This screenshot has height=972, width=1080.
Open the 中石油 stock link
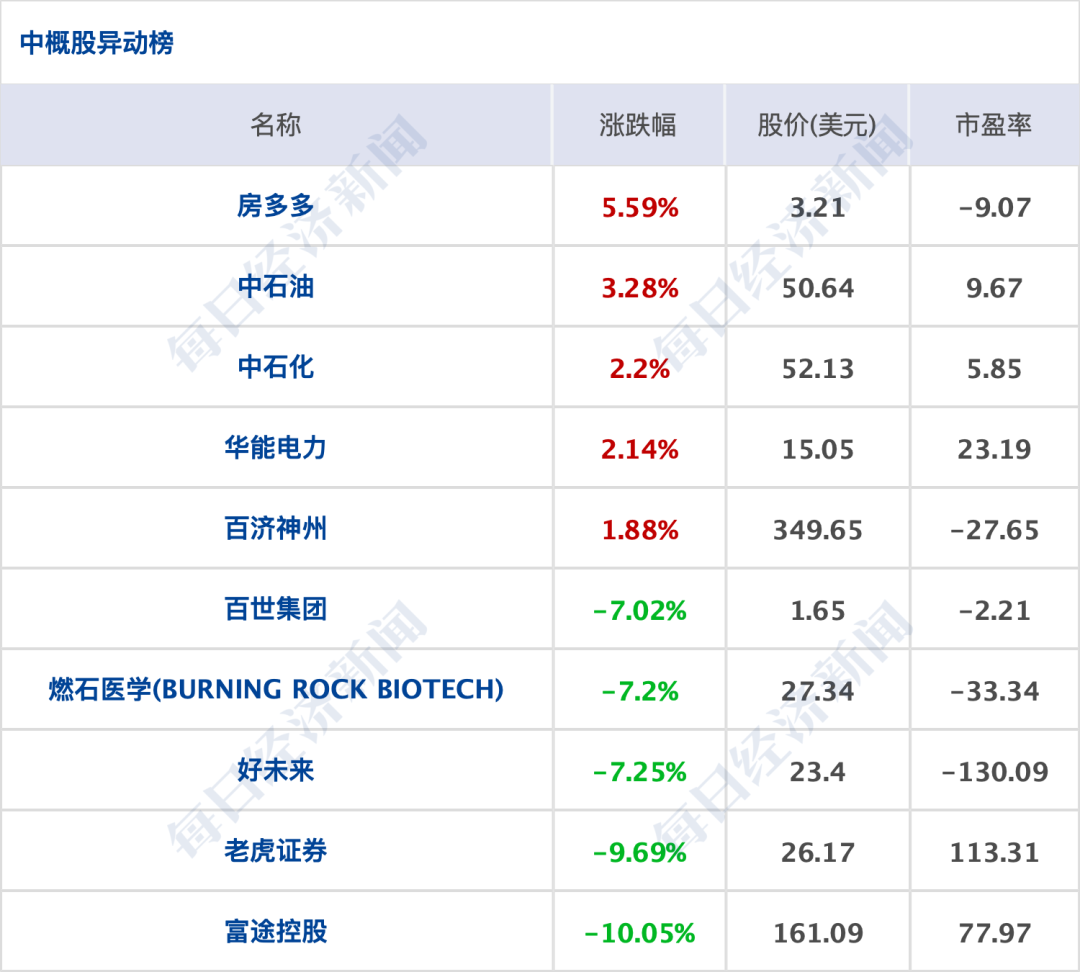coord(276,288)
